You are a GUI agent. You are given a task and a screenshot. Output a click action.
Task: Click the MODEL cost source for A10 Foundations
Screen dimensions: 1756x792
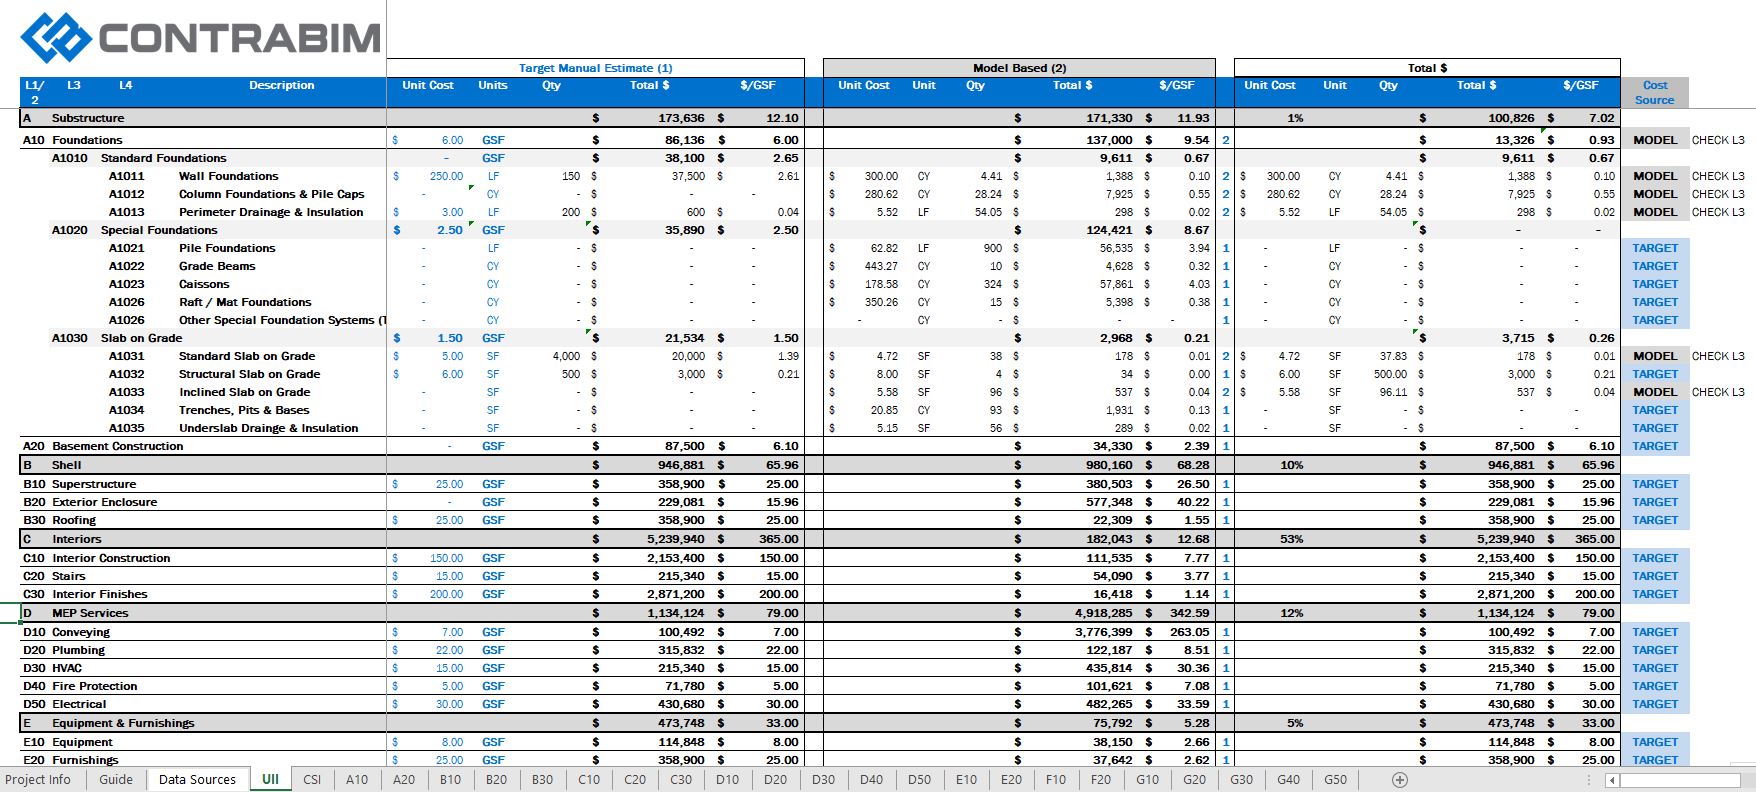(x=1654, y=140)
